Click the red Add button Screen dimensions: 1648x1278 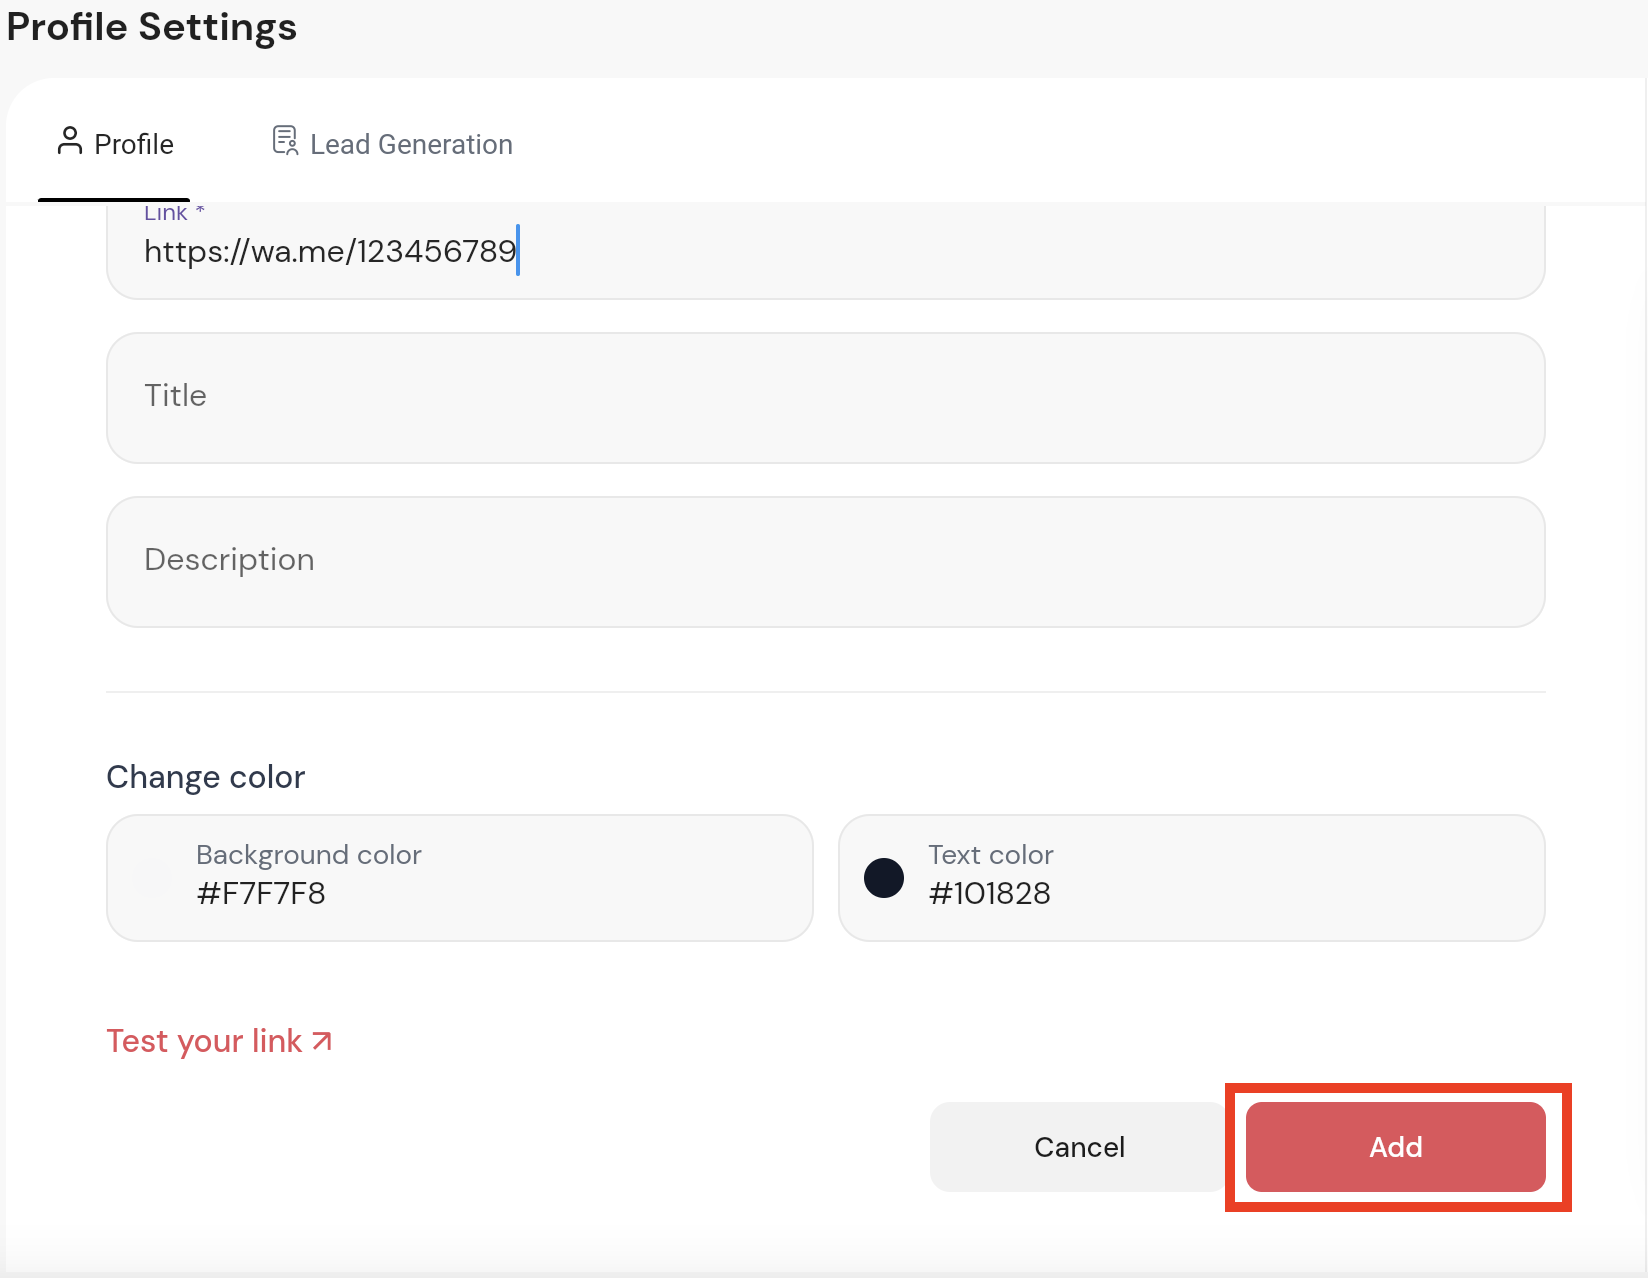[x=1395, y=1147]
